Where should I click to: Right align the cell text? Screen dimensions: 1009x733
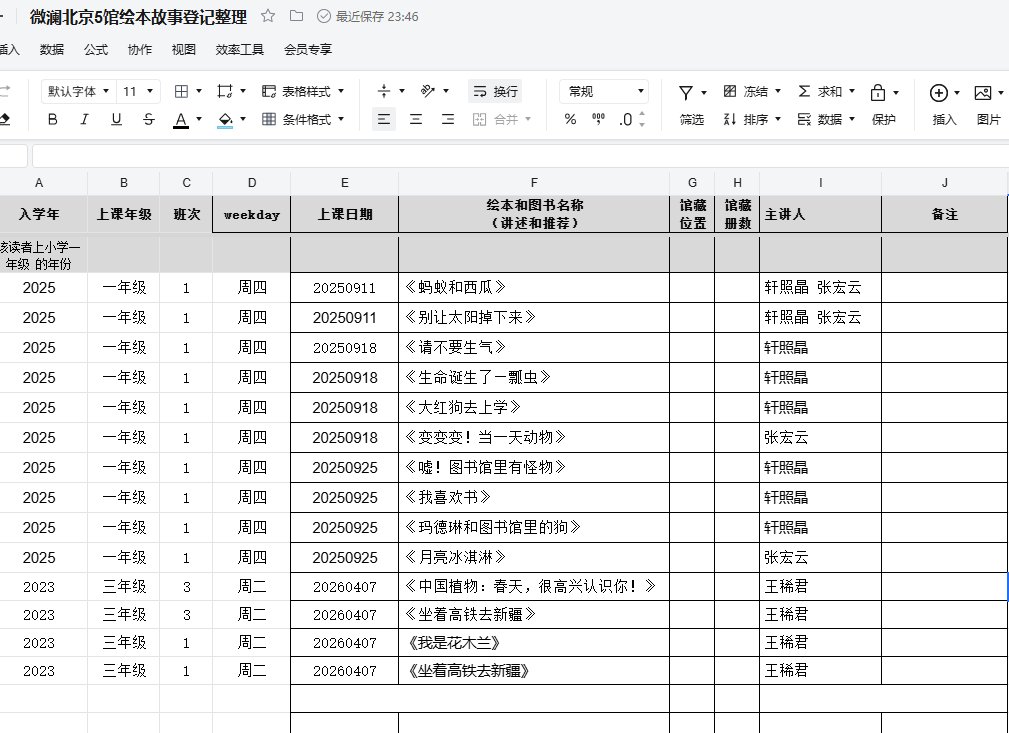tap(448, 120)
